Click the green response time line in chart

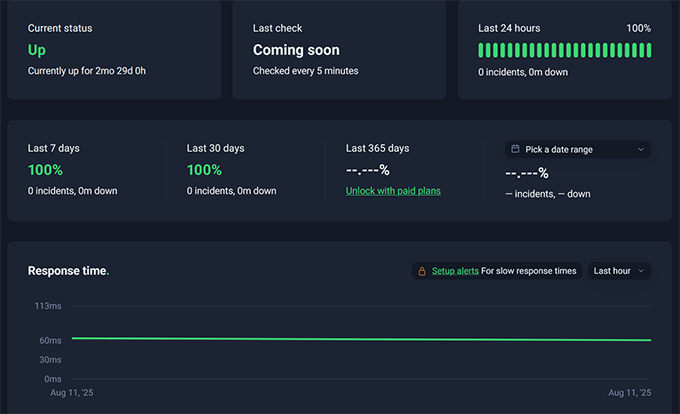pyautogui.click(x=360, y=339)
